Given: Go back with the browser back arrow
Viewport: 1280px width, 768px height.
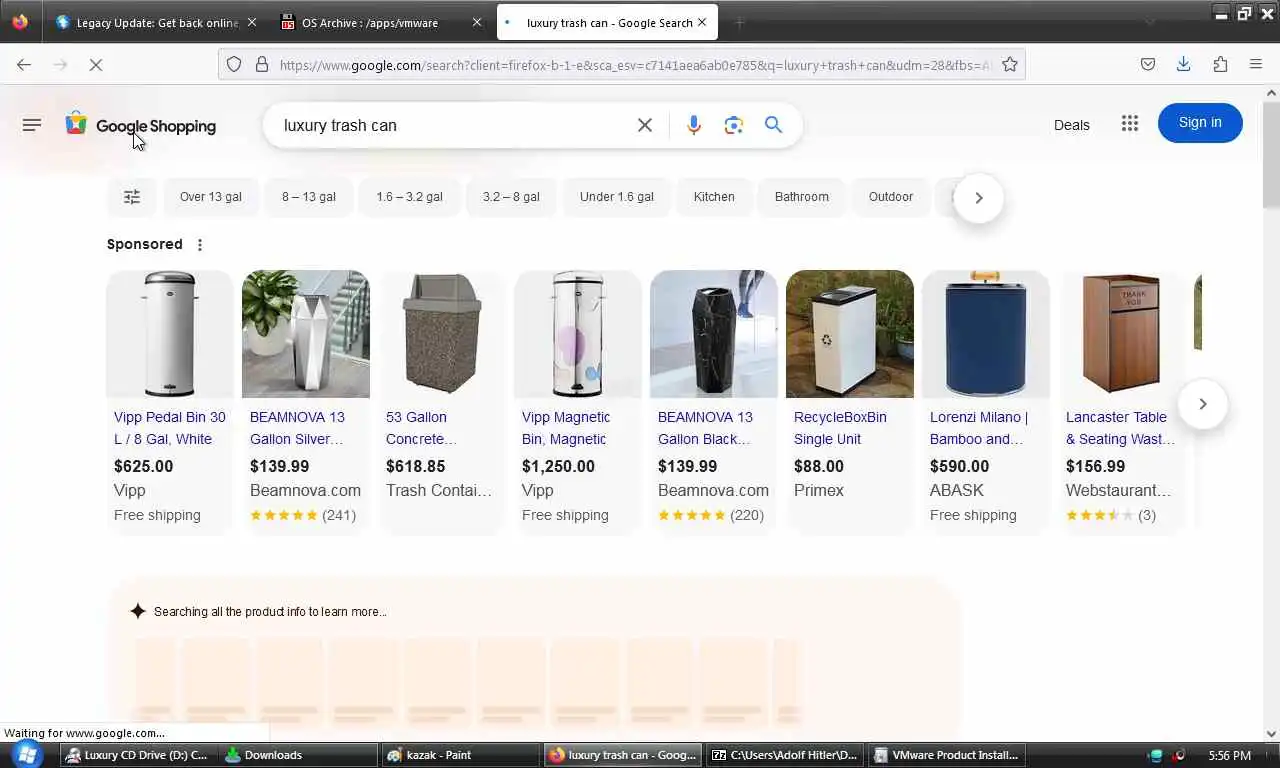Looking at the screenshot, I should (24, 65).
